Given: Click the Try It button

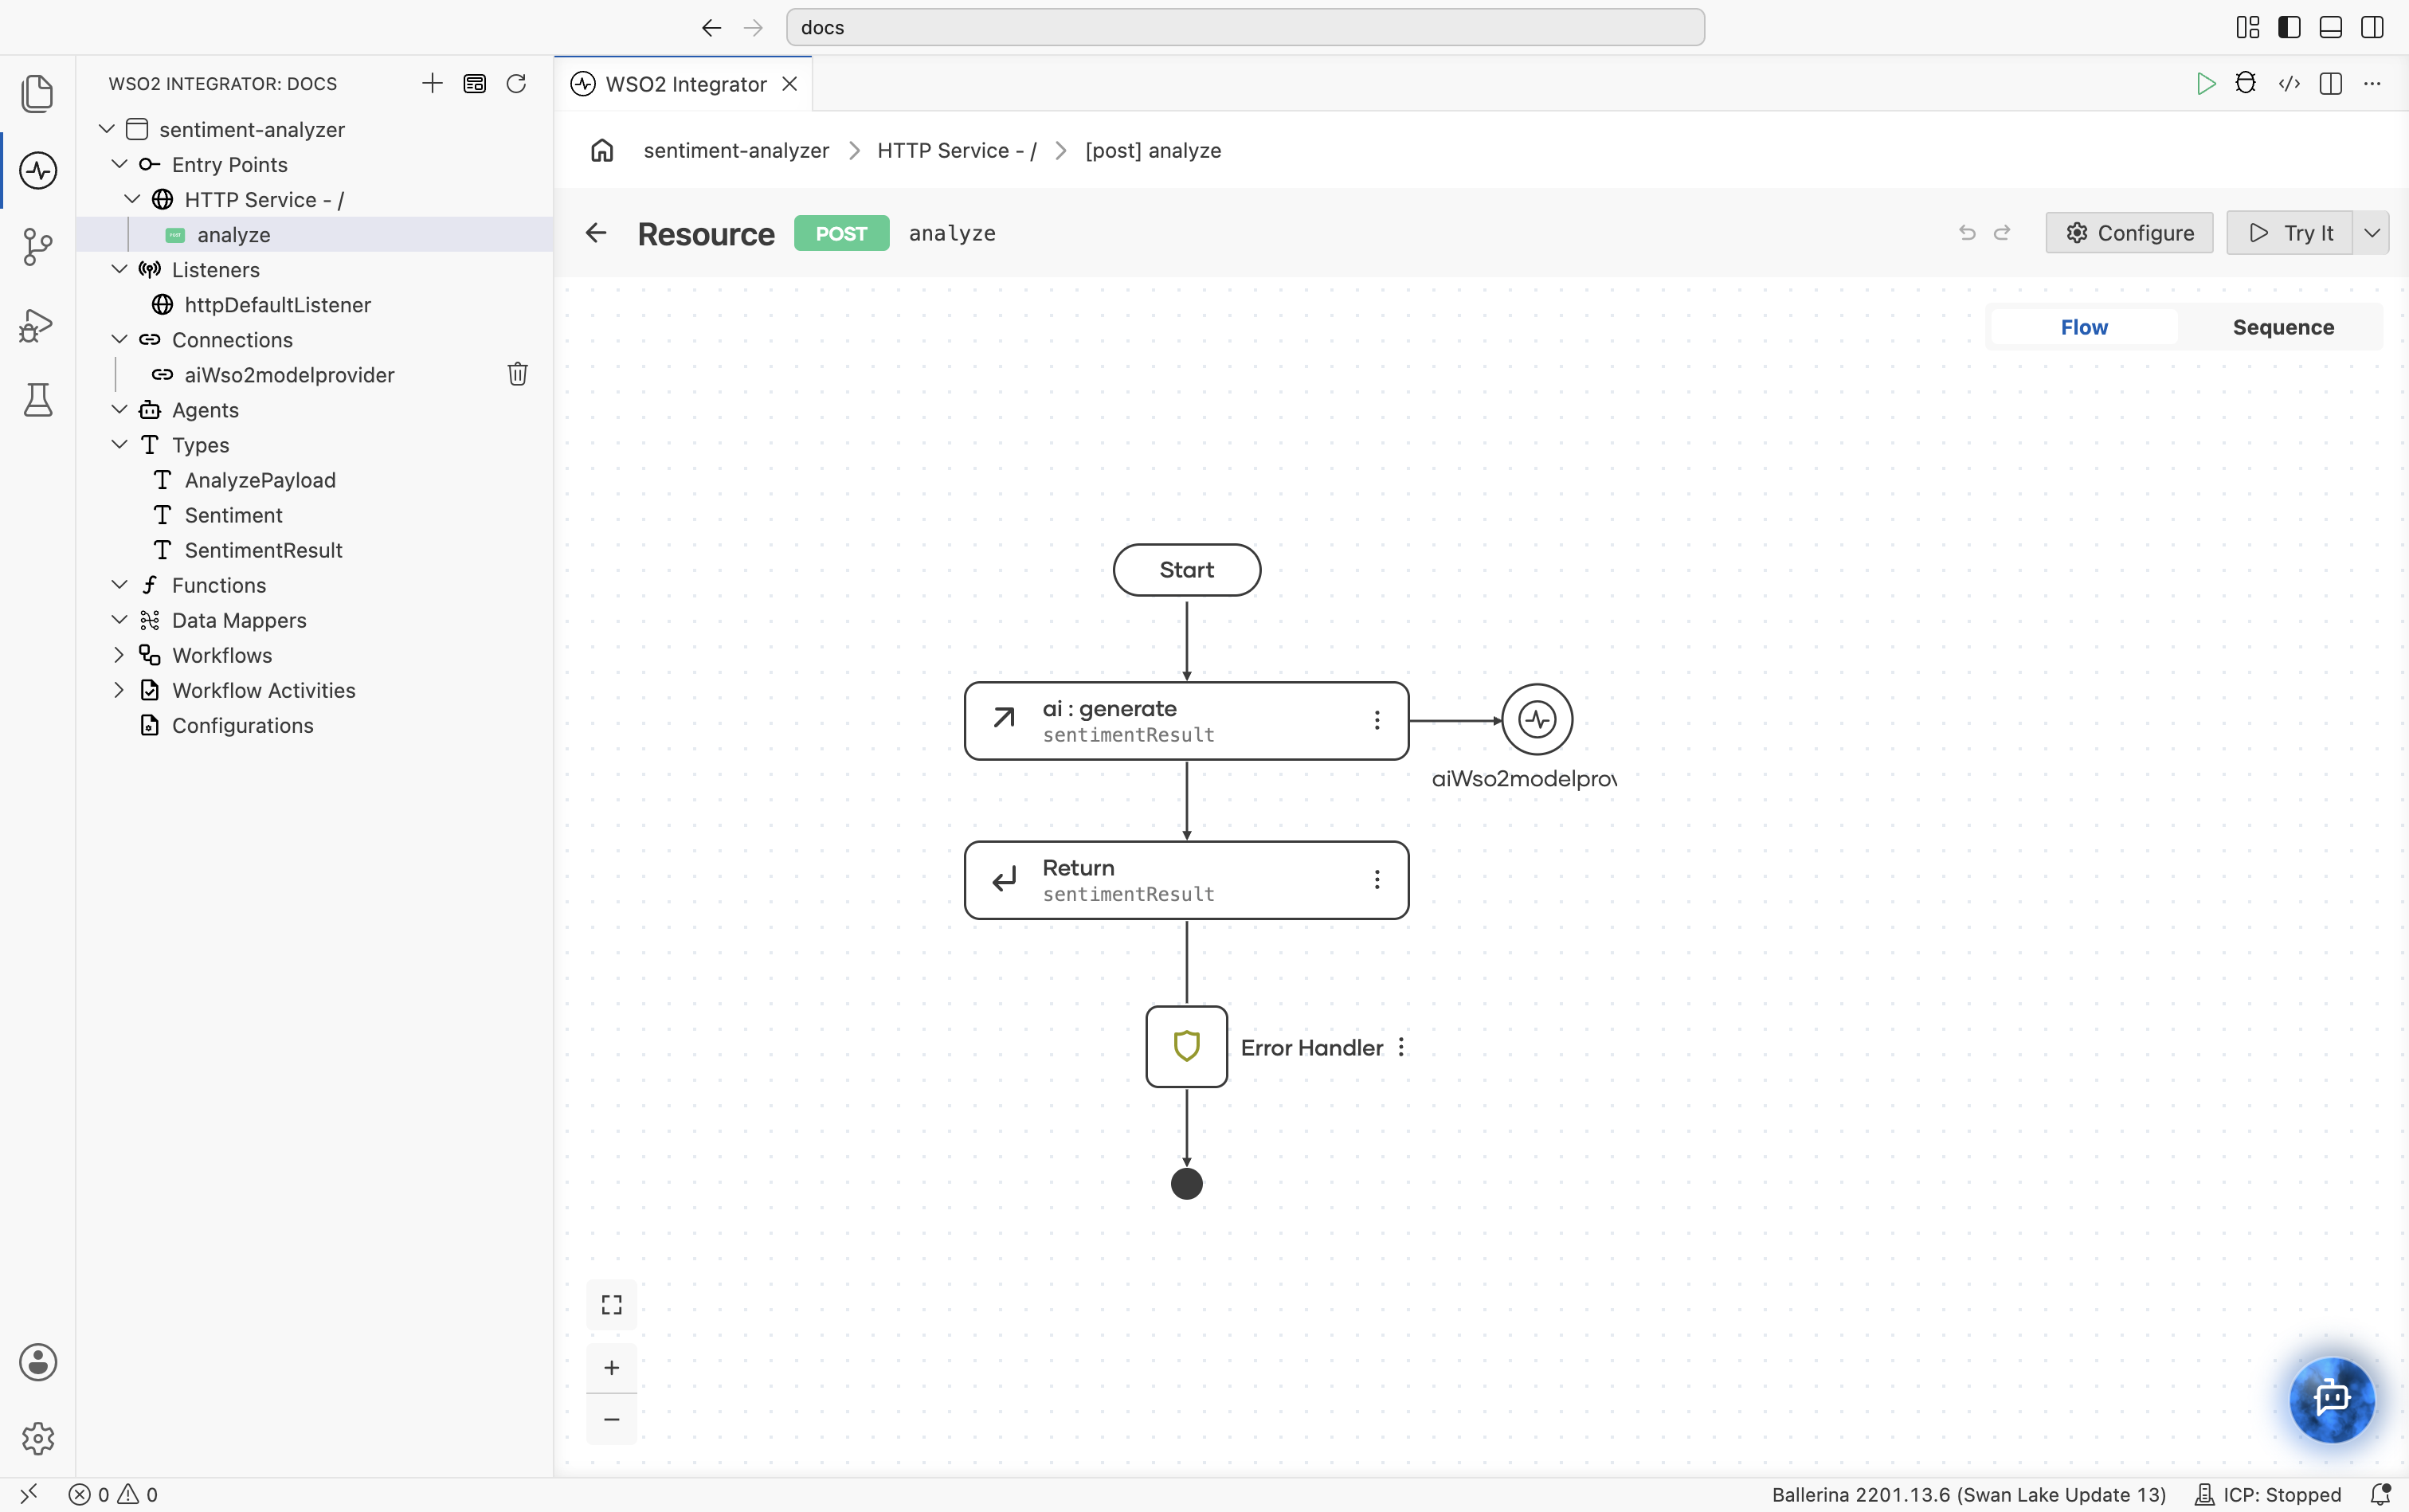Looking at the screenshot, I should pos(2290,233).
